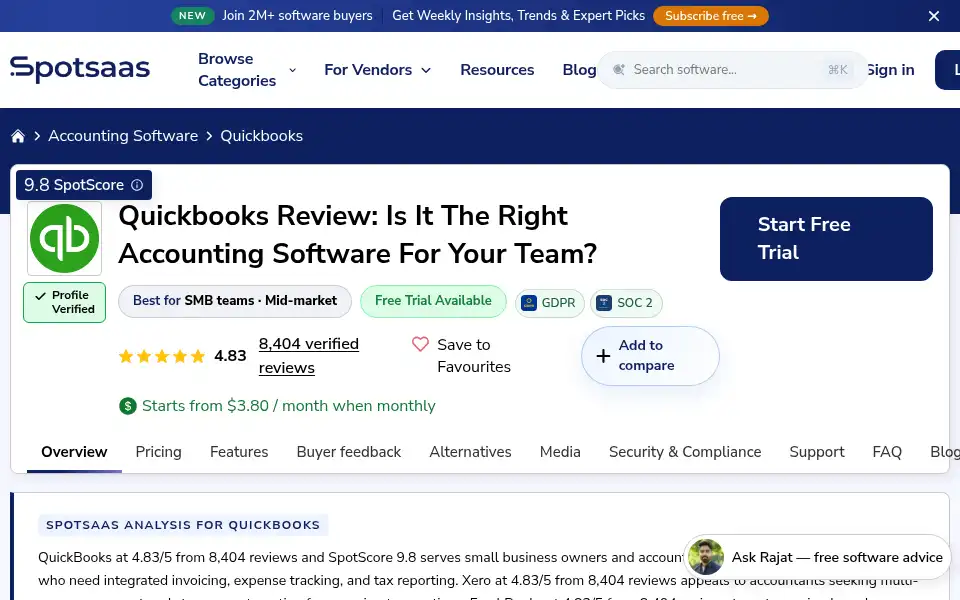Click the Accounting Software breadcrumb link
The image size is (960, 600).
click(x=123, y=136)
